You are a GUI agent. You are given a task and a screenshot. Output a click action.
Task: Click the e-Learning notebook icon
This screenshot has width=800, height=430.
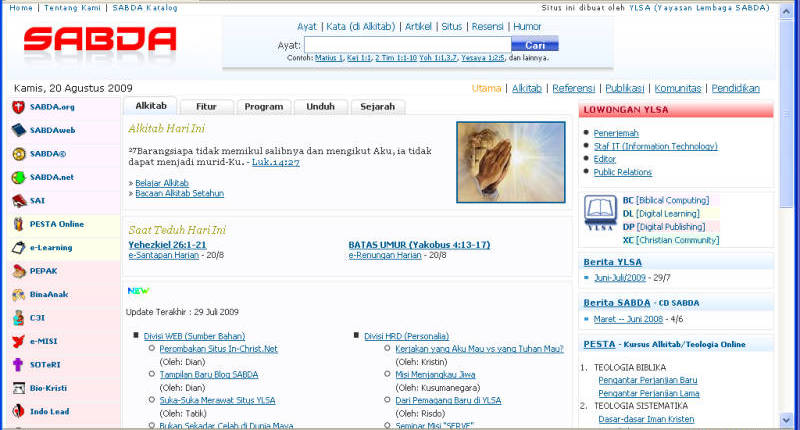click(x=18, y=248)
